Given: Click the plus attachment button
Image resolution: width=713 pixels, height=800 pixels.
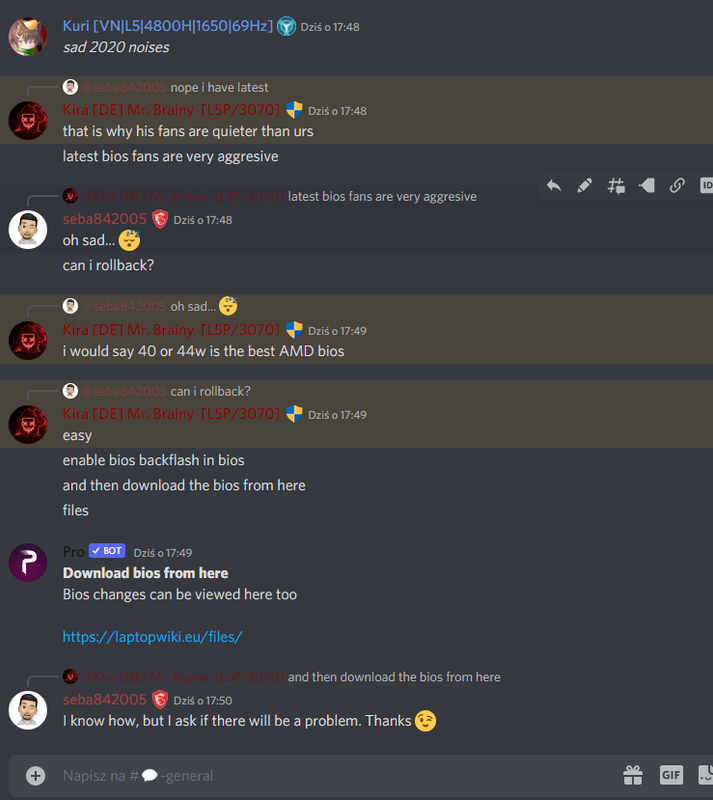Looking at the screenshot, I should point(35,776).
